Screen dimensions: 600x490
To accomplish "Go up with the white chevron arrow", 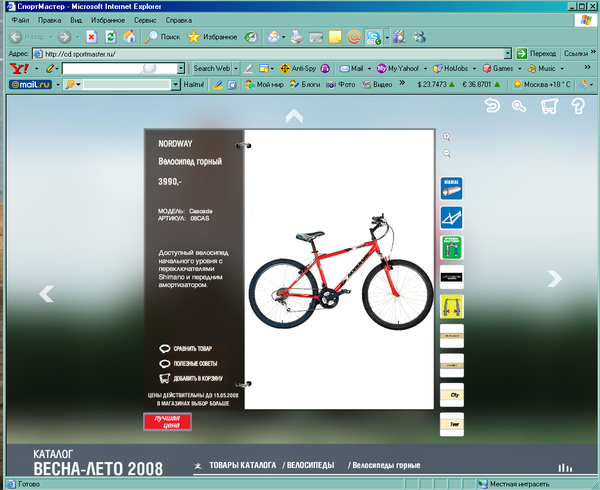I will [x=294, y=116].
